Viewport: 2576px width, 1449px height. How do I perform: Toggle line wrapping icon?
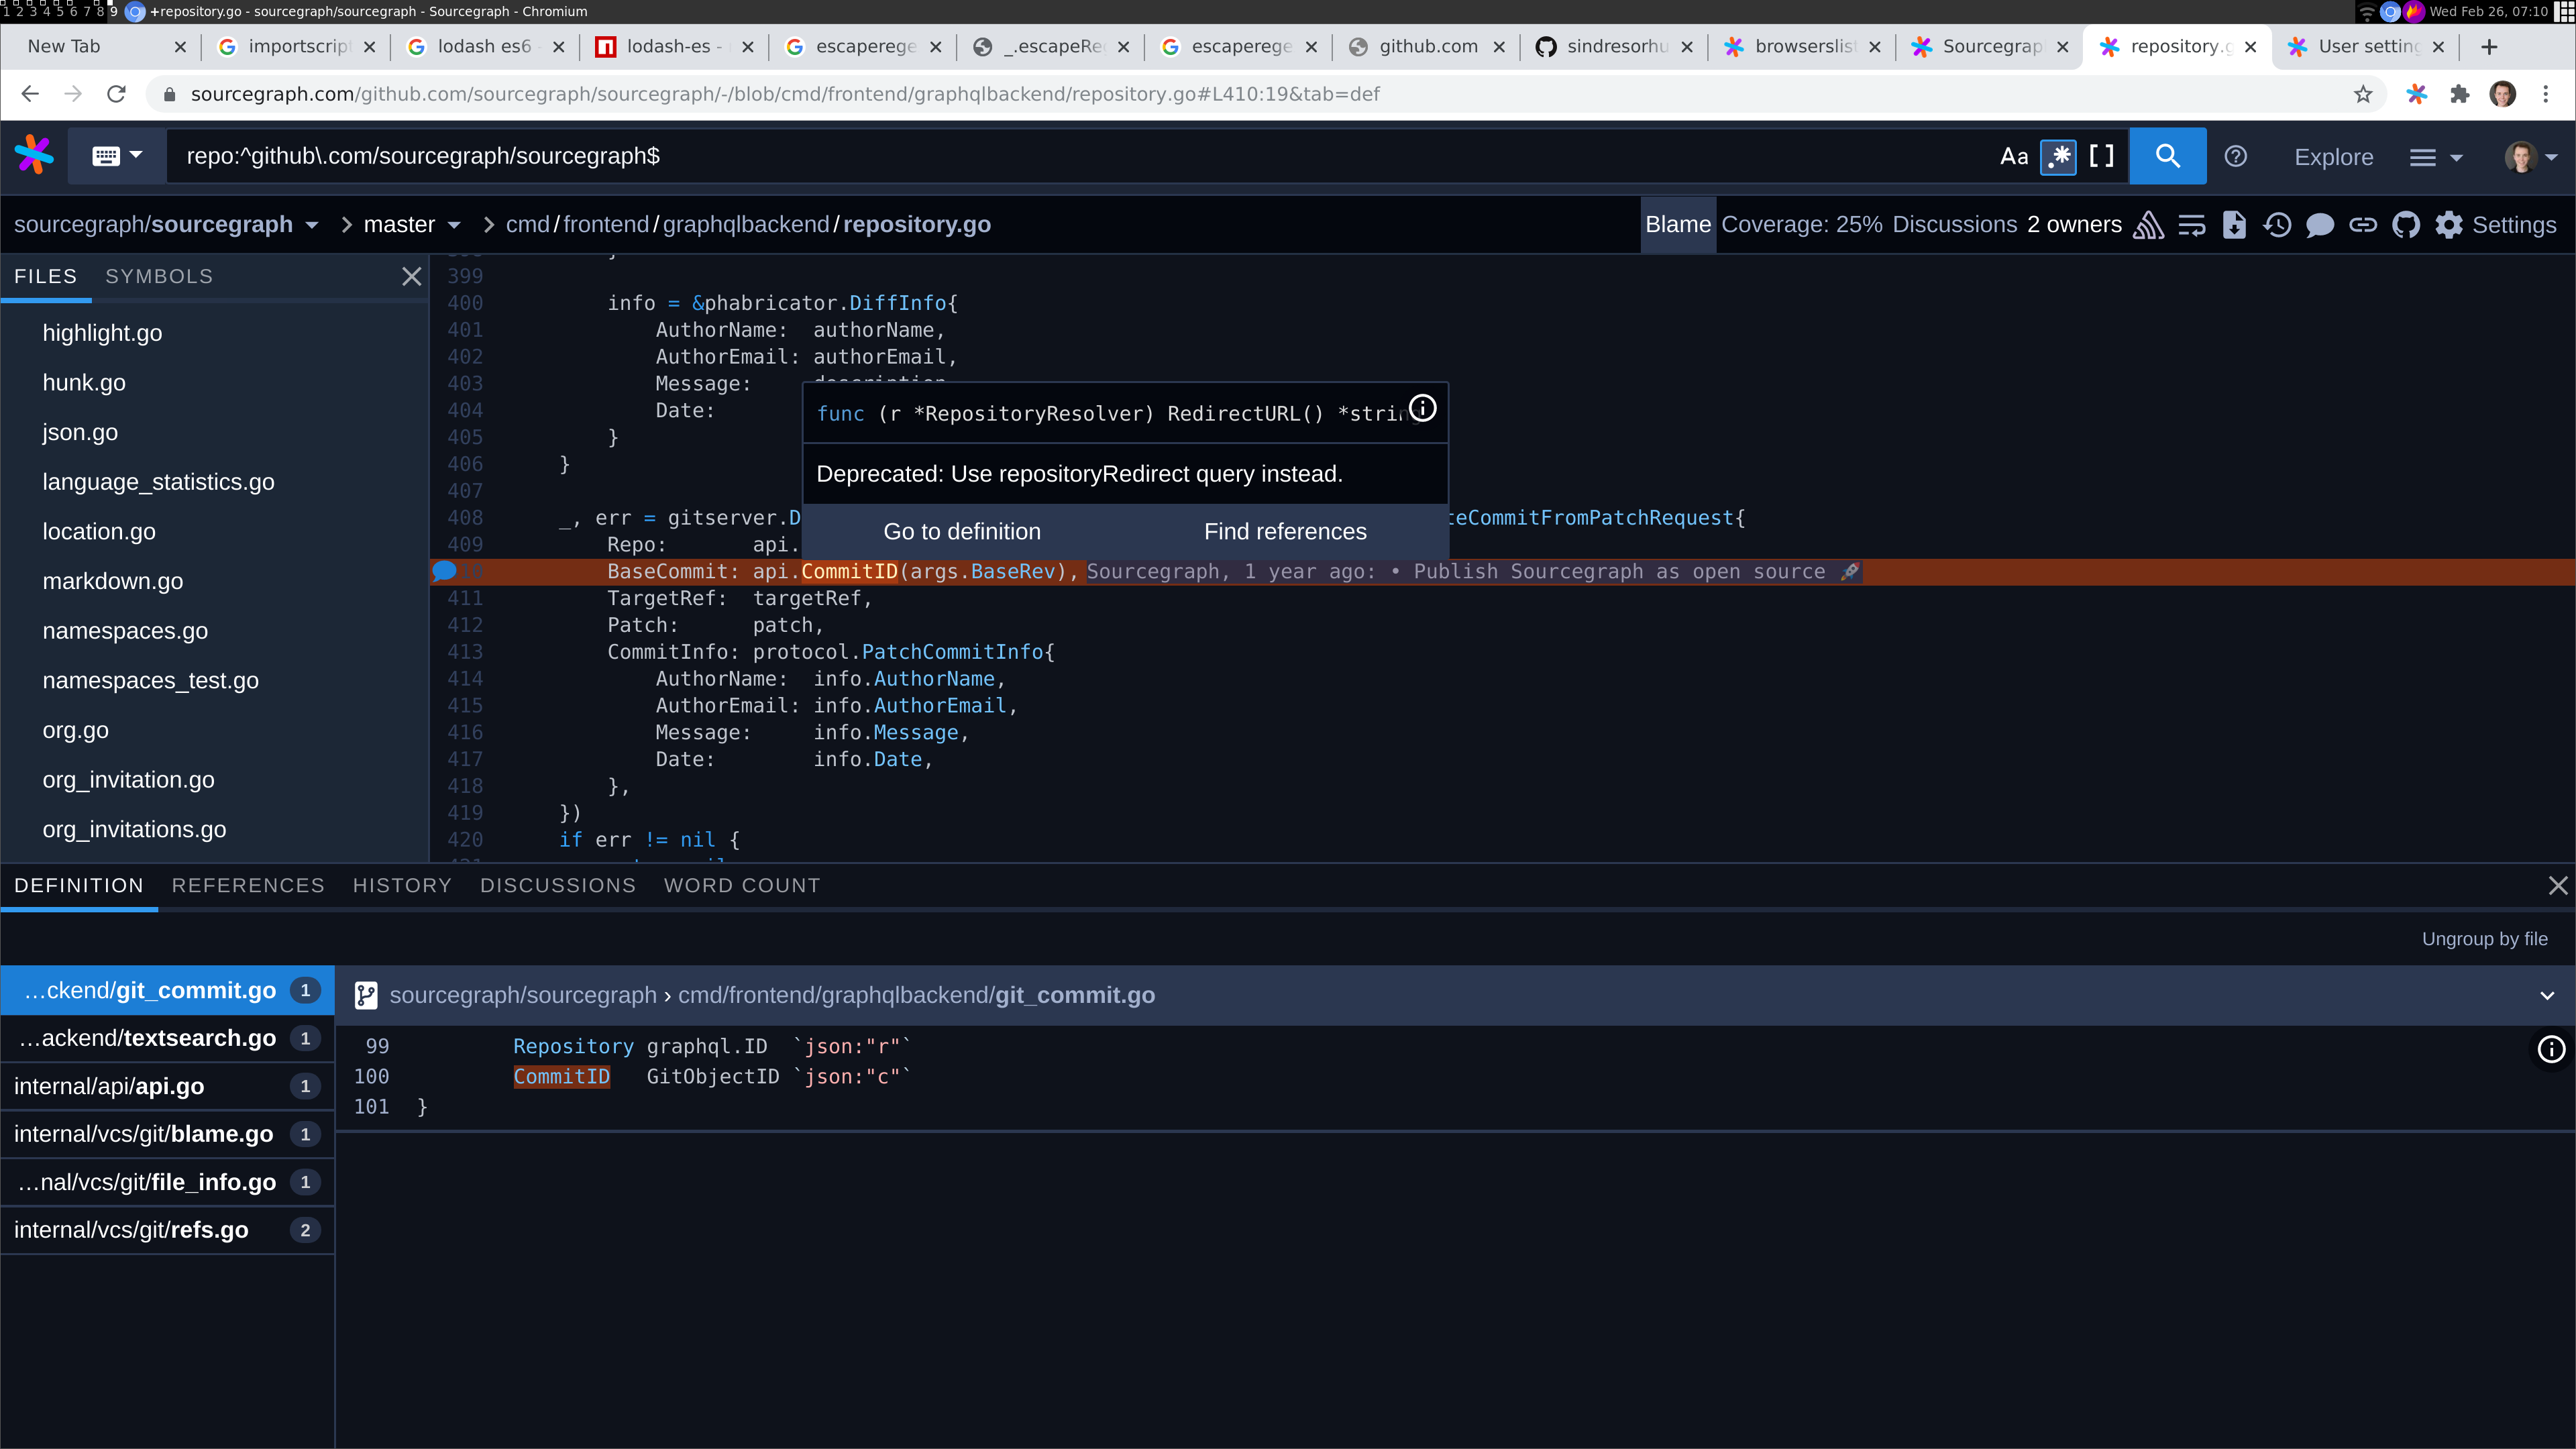click(2191, 225)
